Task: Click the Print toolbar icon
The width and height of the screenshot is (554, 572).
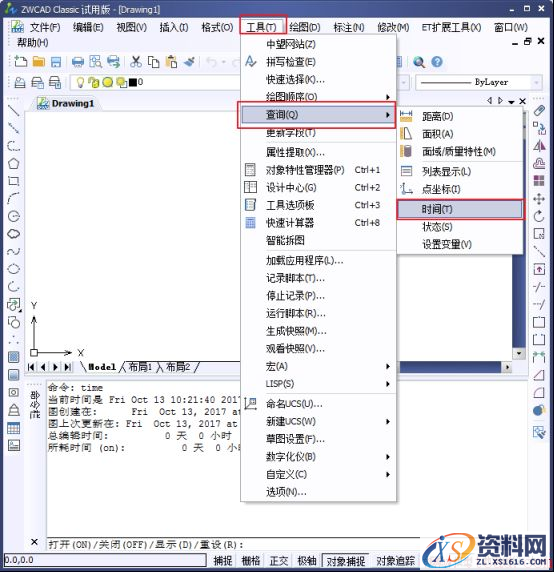Action: 78,62
